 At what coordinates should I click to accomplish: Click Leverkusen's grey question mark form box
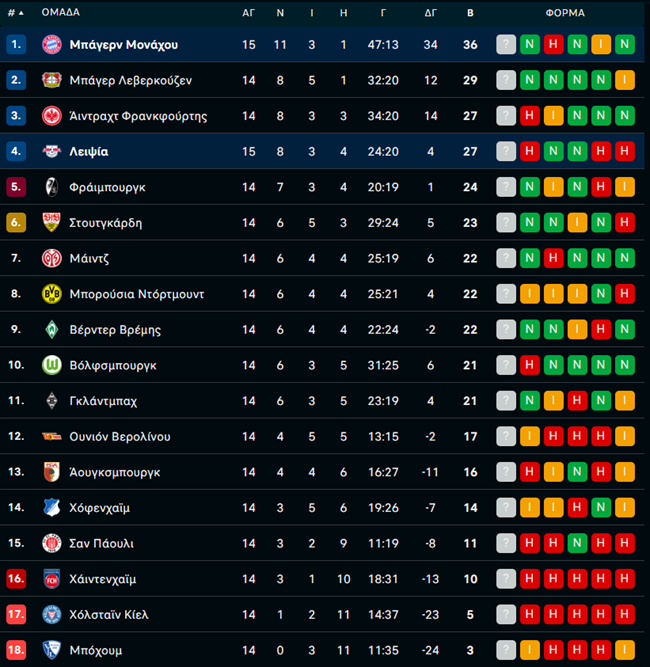click(x=506, y=80)
